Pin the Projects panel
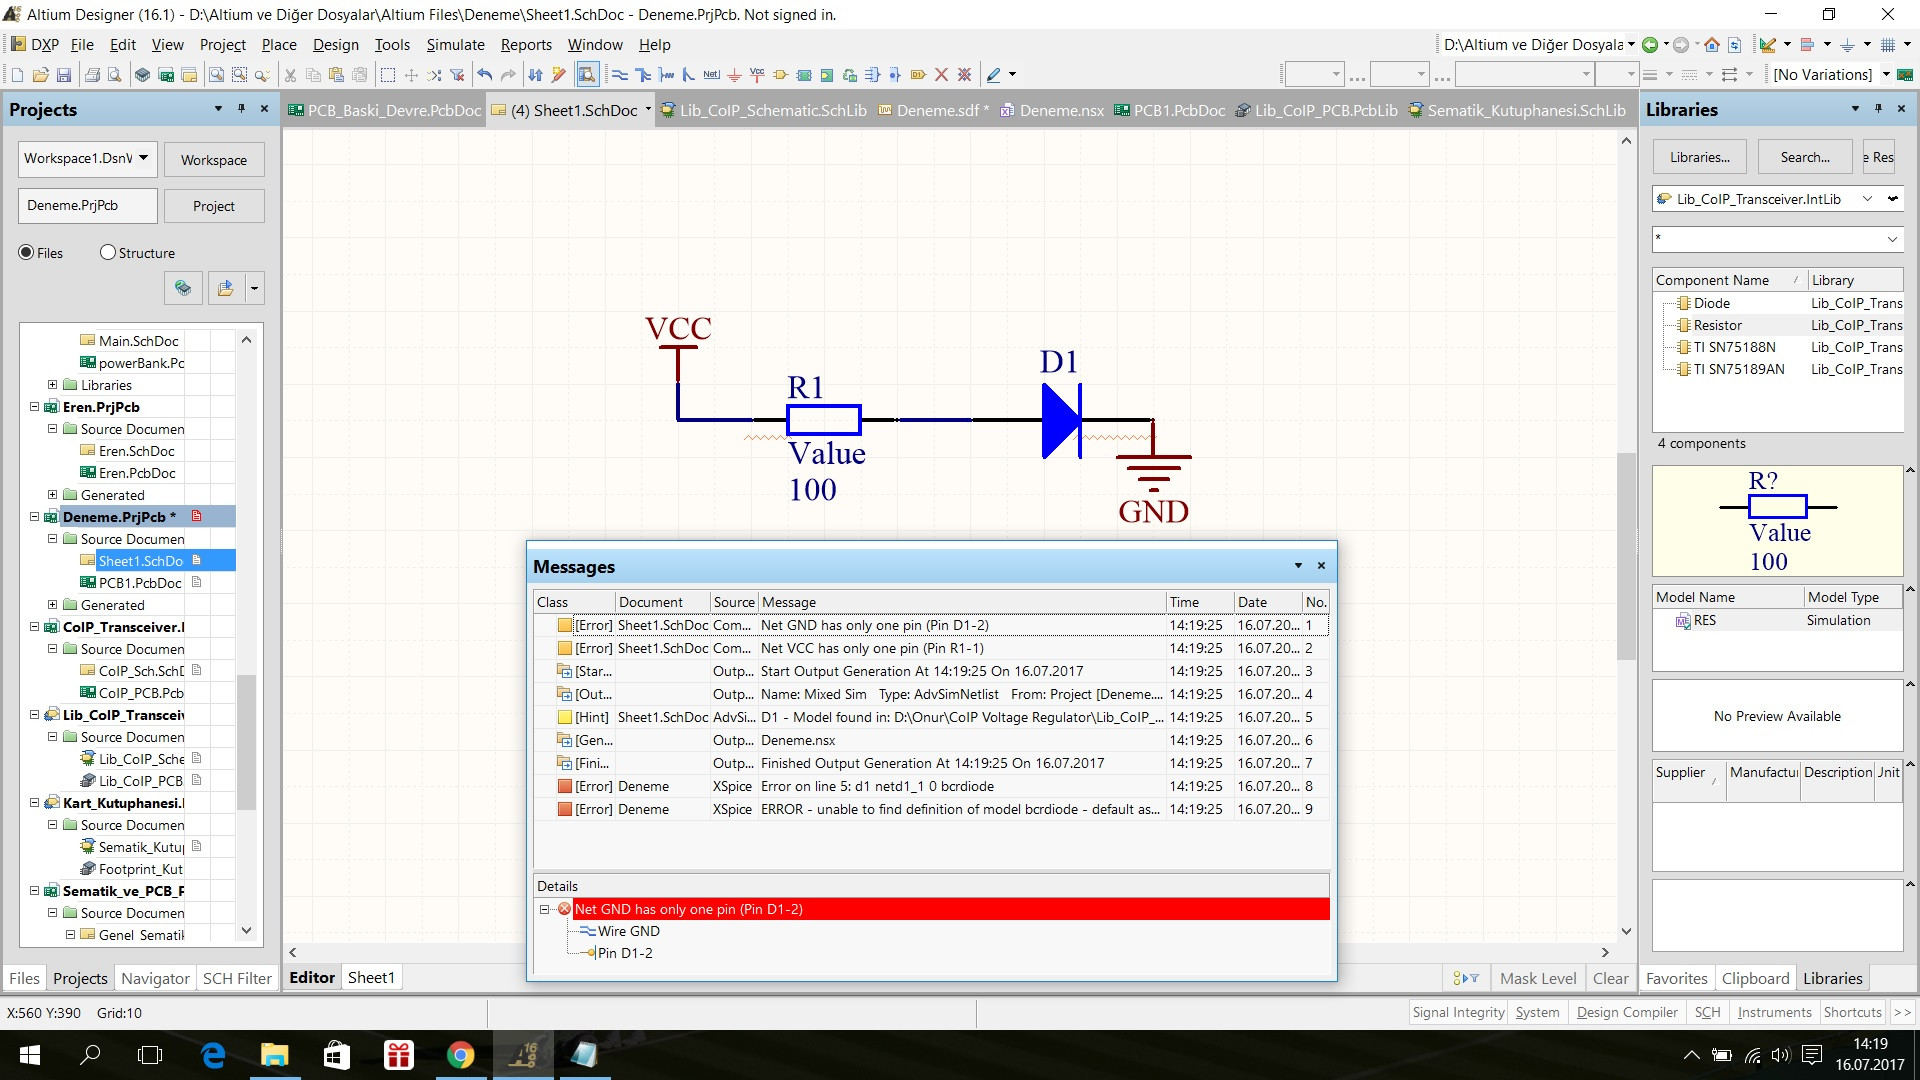This screenshot has width=1920, height=1080. coord(240,109)
